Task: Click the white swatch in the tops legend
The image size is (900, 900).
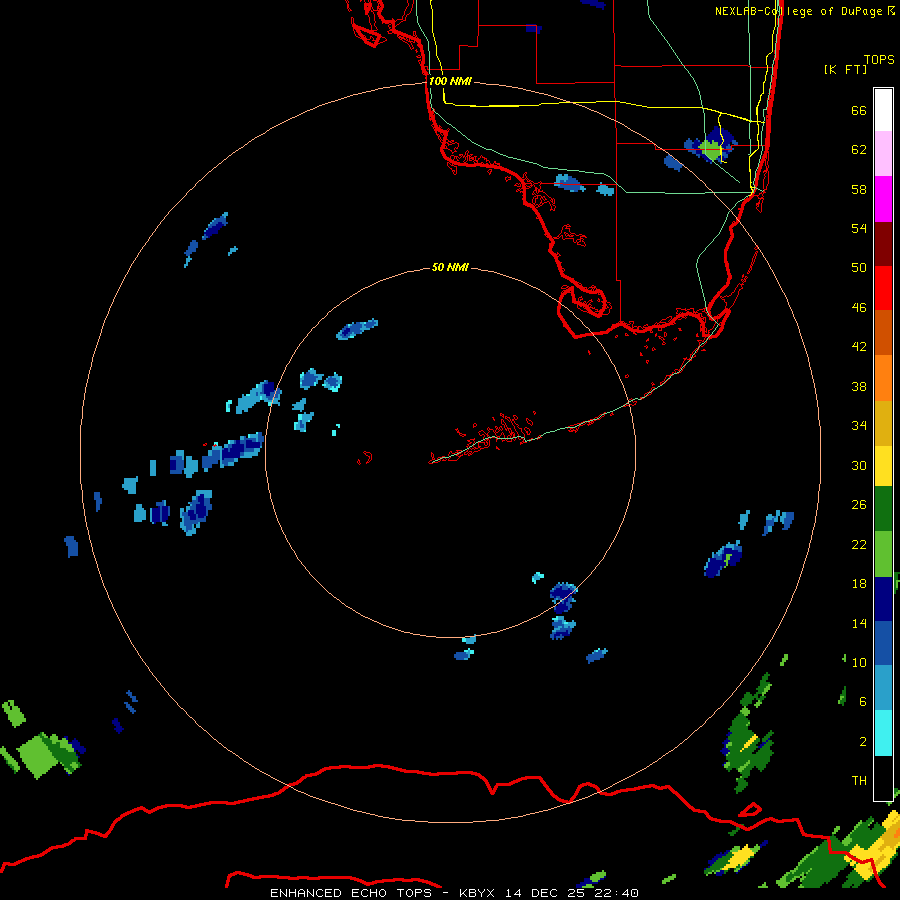Action: (x=883, y=110)
